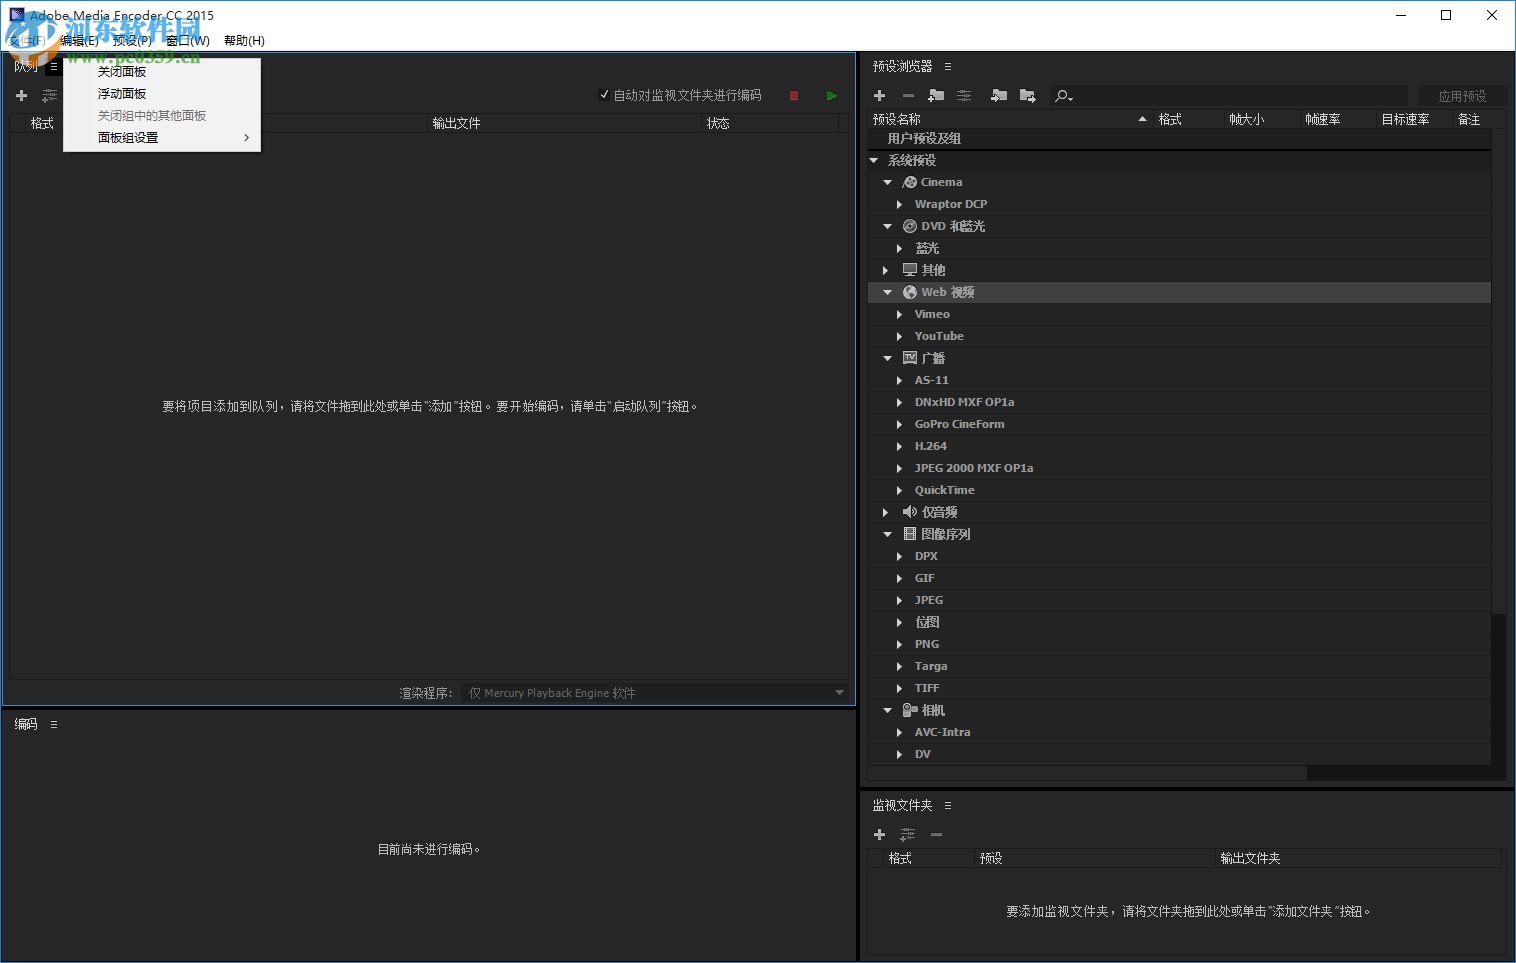Expand the H.264 preset category
1516x963 pixels.
[x=899, y=446]
